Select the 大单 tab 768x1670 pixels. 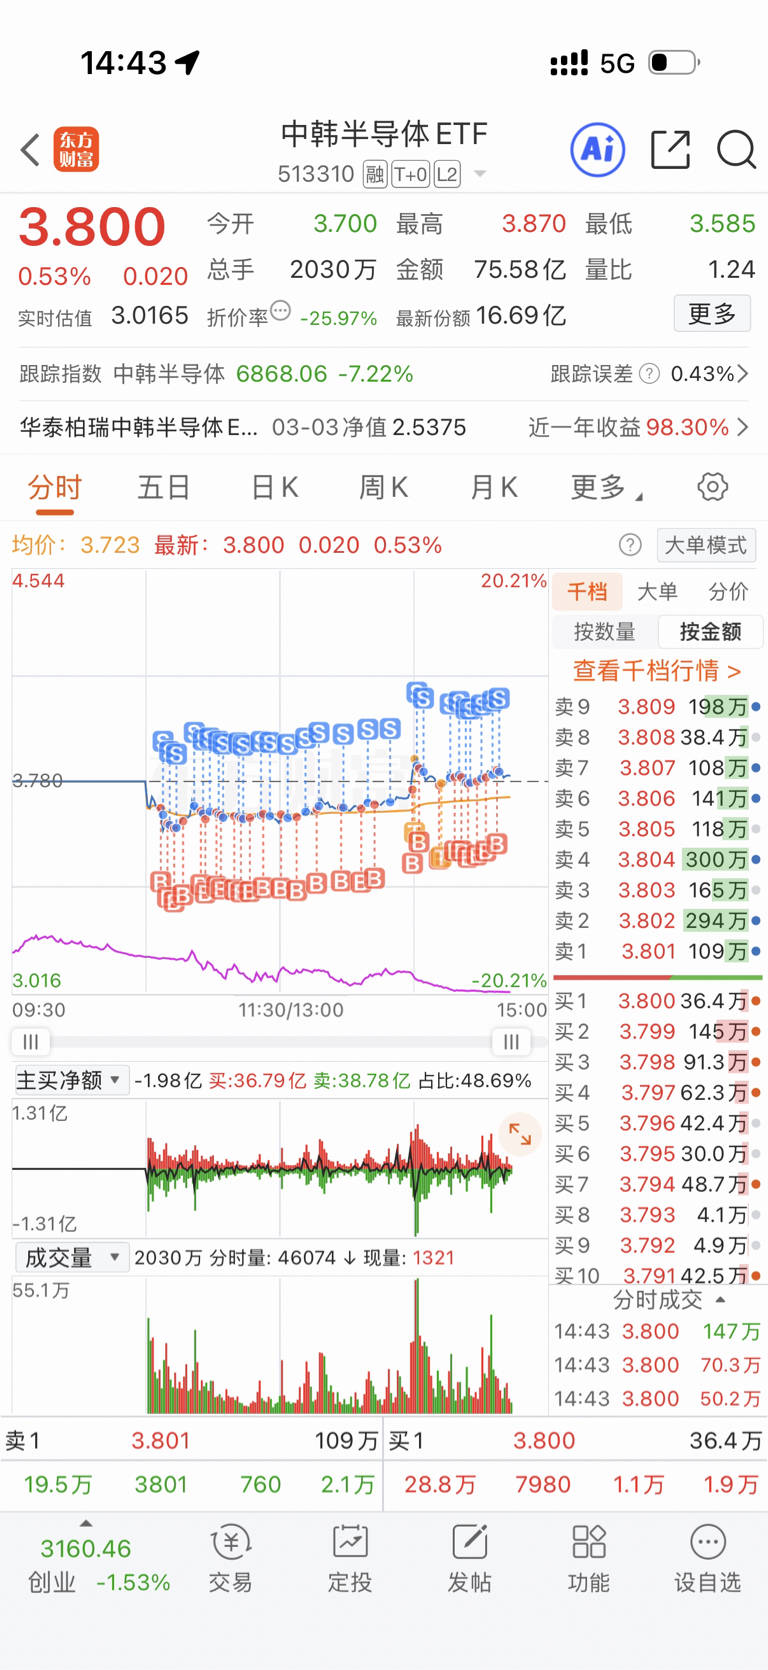pyautogui.click(x=657, y=591)
